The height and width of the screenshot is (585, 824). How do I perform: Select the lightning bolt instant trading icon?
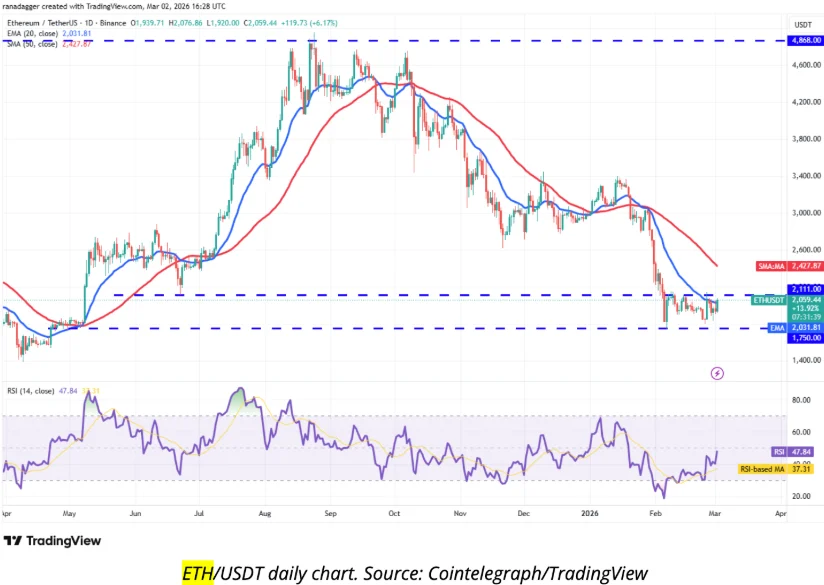pyautogui.click(x=718, y=373)
